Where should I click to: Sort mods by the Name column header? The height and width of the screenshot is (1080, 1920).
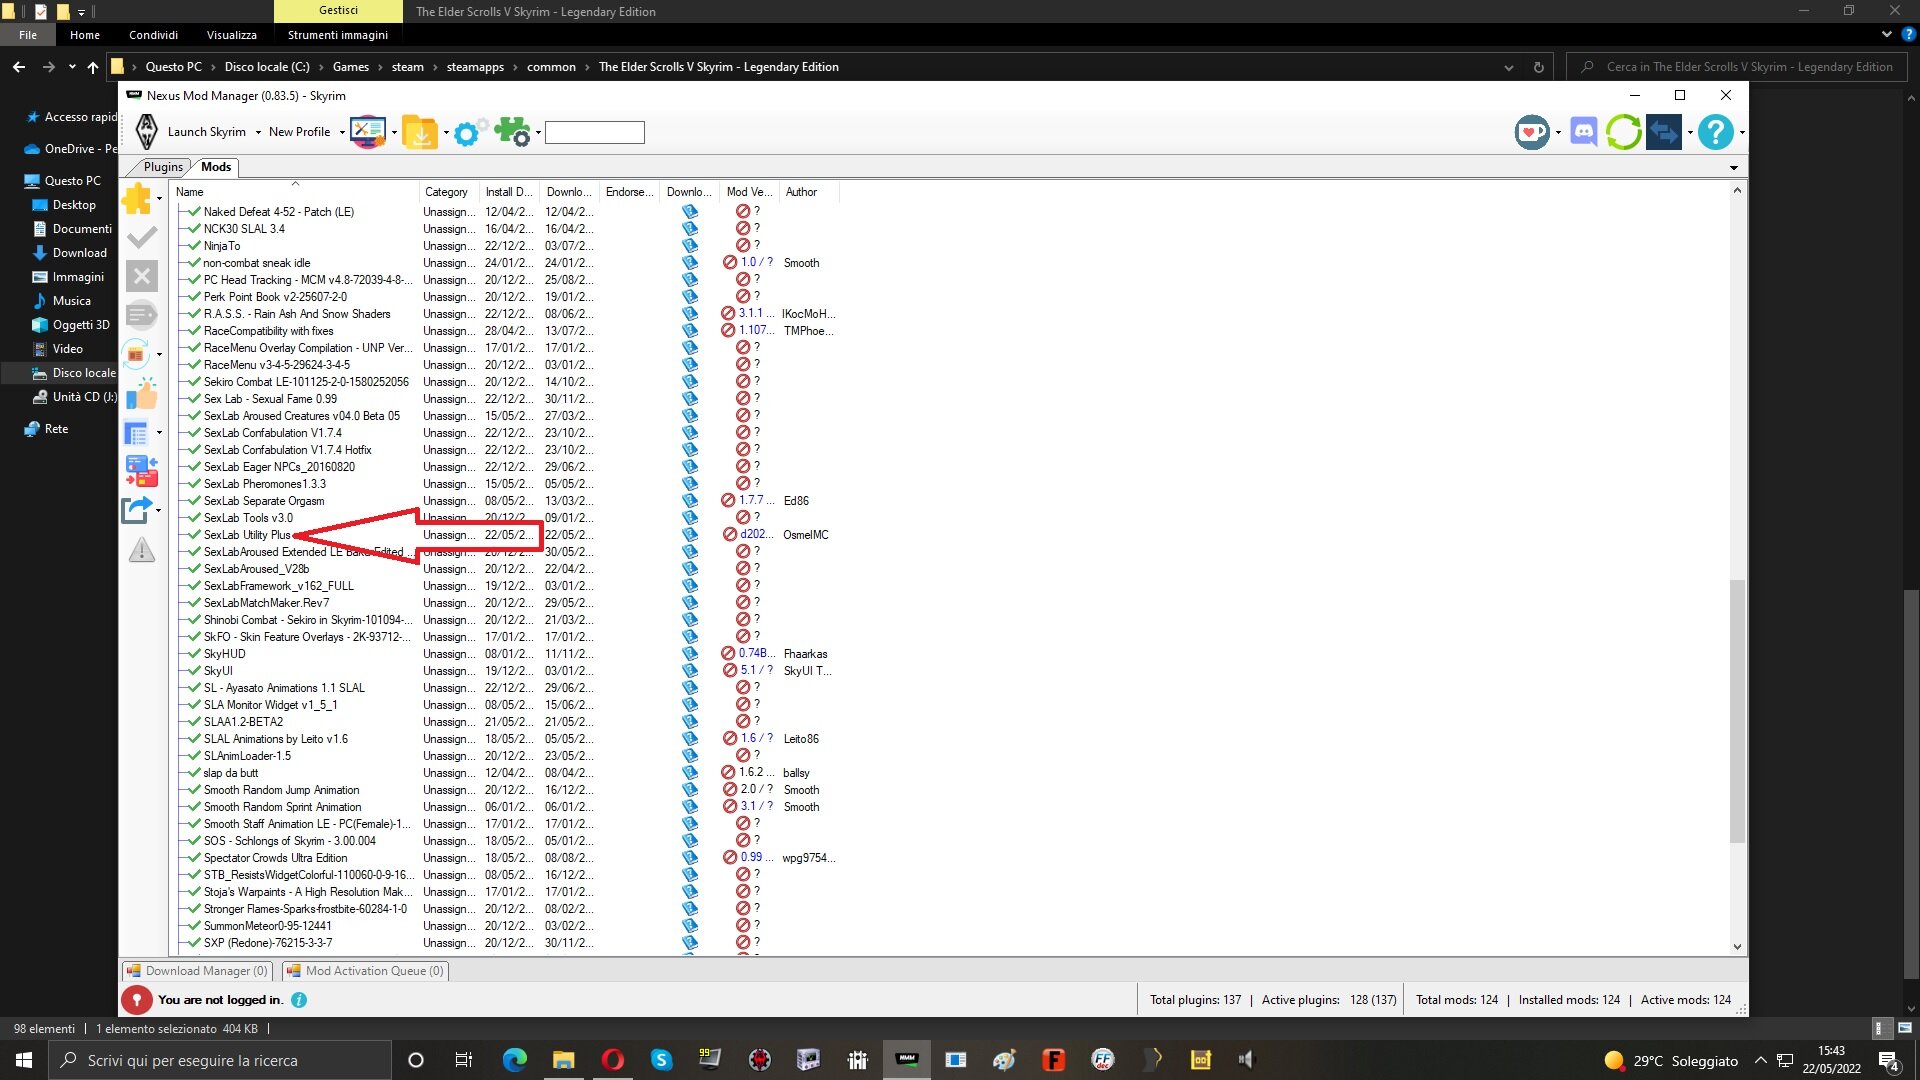[x=295, y=192]
